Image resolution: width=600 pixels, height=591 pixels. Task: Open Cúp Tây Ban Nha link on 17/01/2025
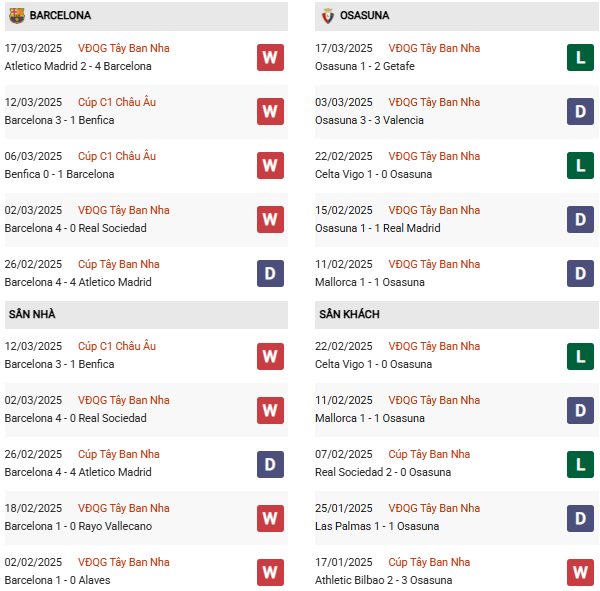[429, 562]
